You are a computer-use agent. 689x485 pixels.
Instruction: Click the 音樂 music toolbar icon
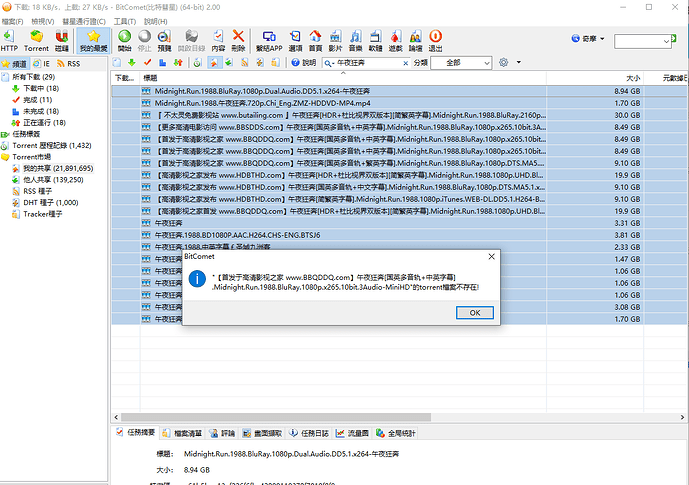(355, 40)
